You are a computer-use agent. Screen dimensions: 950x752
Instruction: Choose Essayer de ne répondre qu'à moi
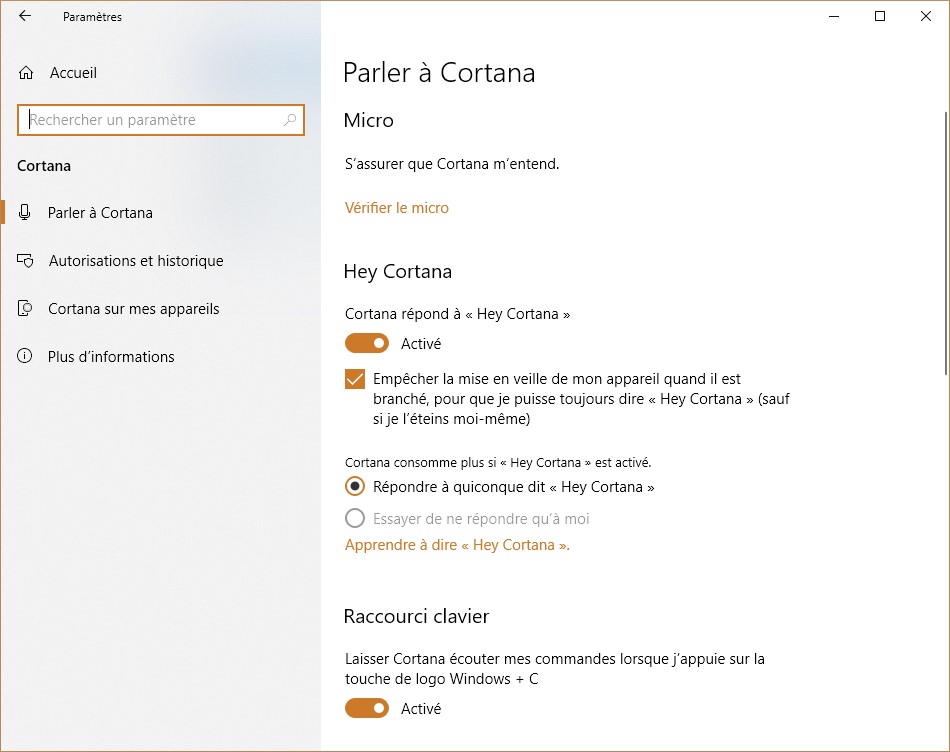pos(355,519)
